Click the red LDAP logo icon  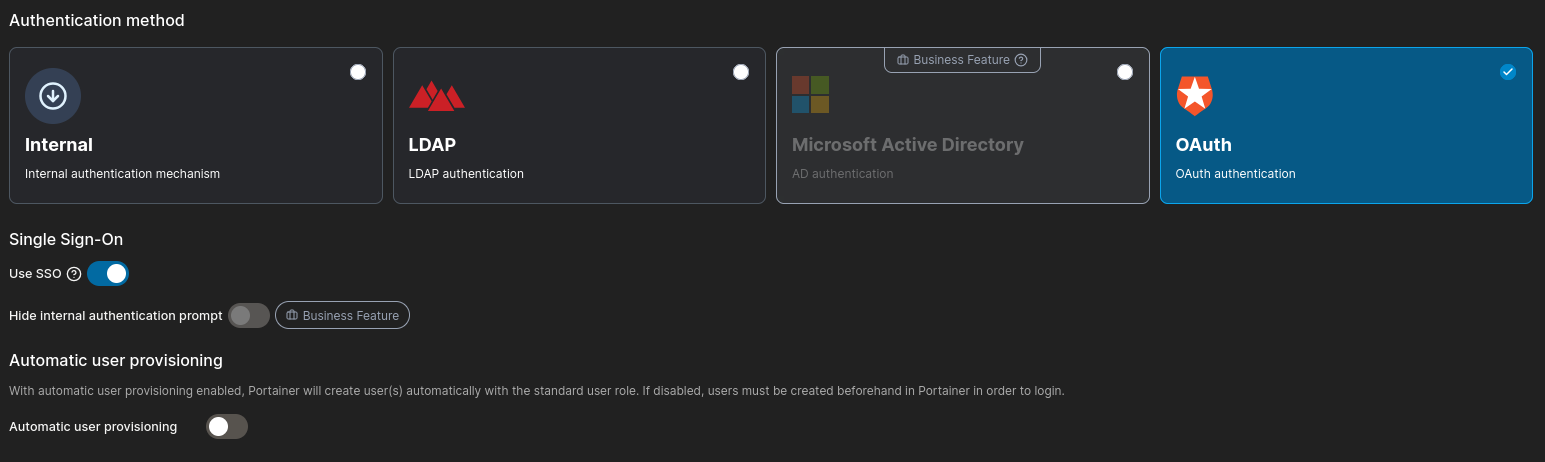436,96
